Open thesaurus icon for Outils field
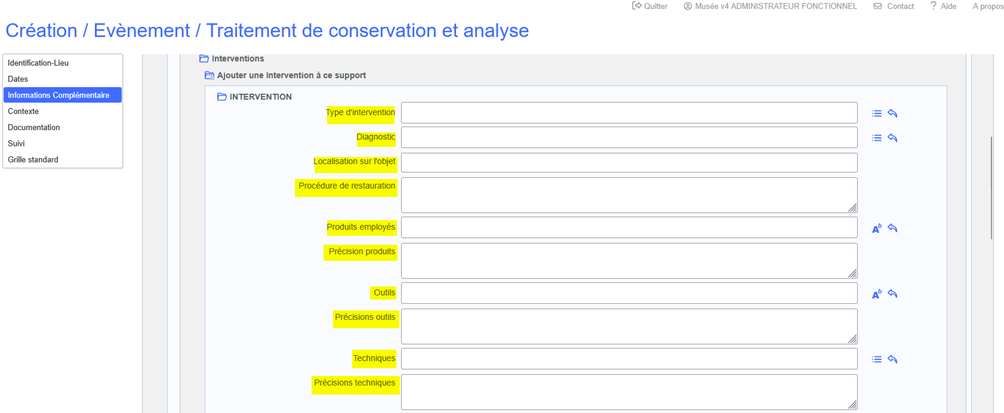This screenshot has width=1004, height=413. point(877,294)
